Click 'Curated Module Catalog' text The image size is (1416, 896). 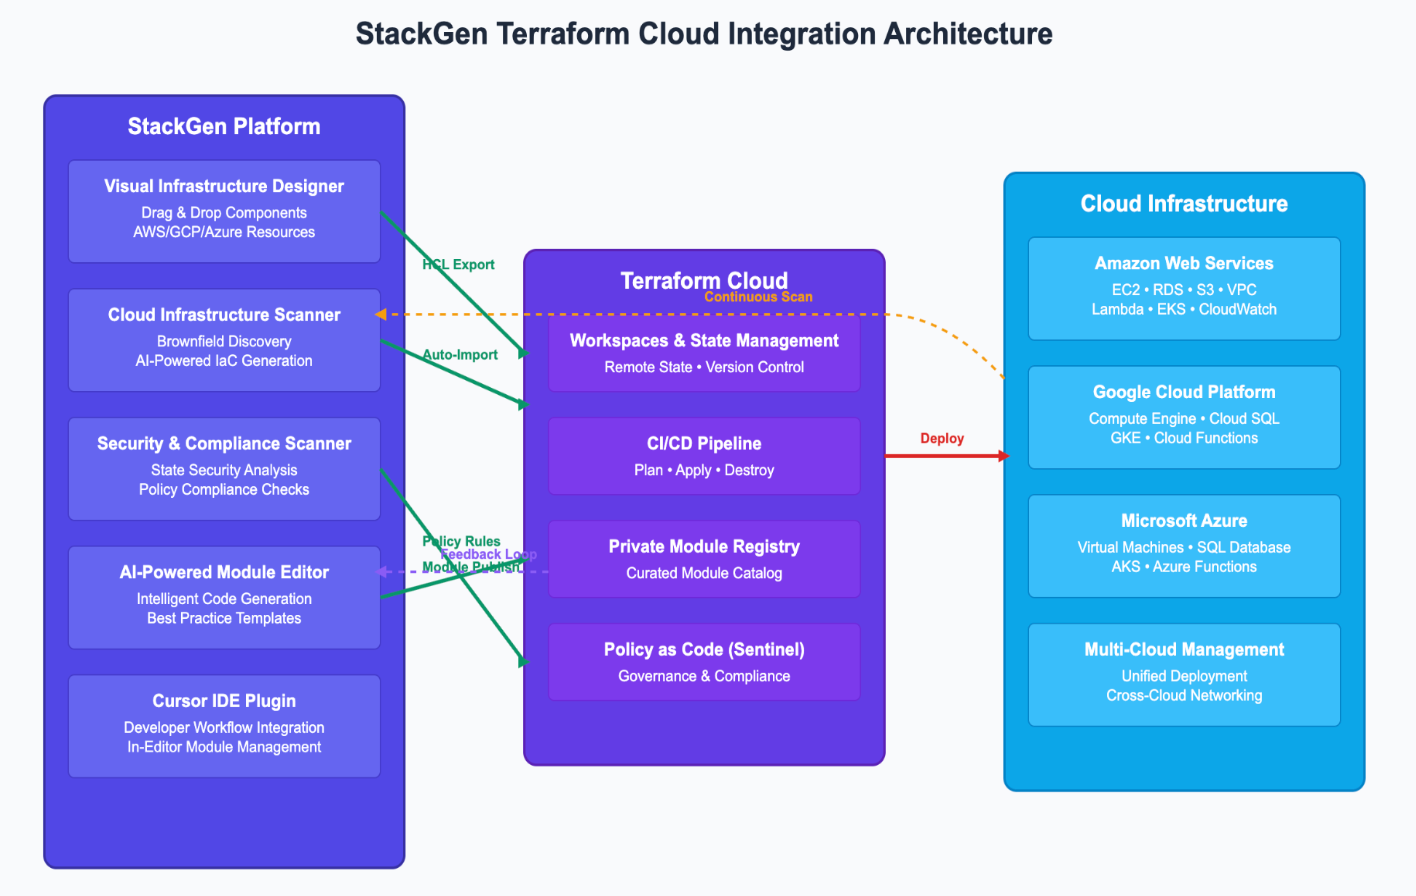tap(704, 573)
